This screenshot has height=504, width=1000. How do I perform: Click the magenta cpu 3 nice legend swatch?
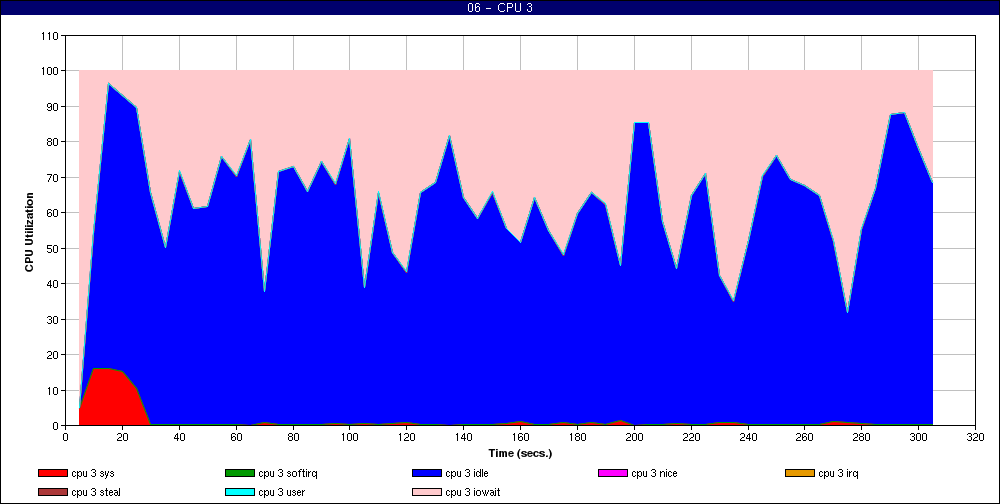coord(613,473)
